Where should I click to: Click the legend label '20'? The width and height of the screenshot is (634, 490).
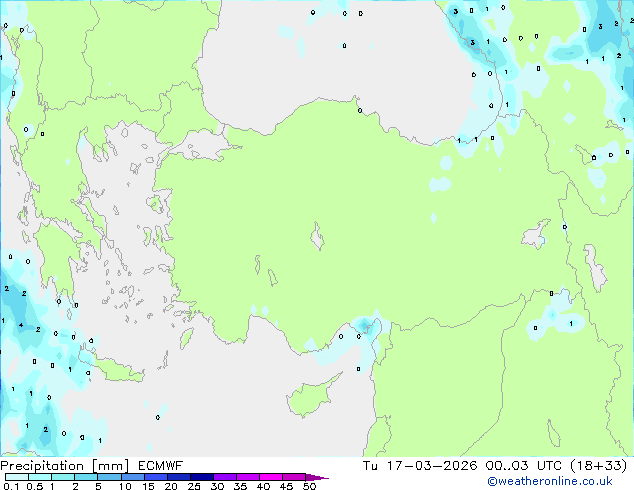click(171, 486)
